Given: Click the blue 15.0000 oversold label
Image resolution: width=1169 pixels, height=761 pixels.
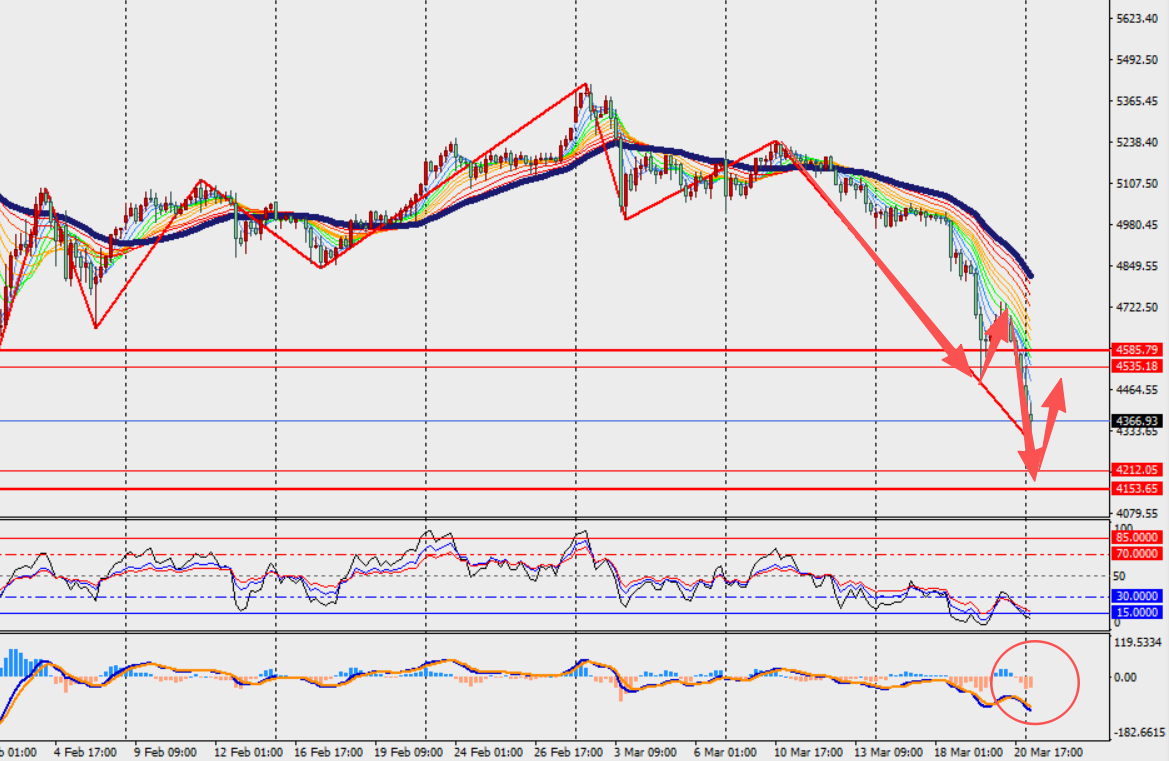Looking at the screenshot, I should tap(1139, 613).
